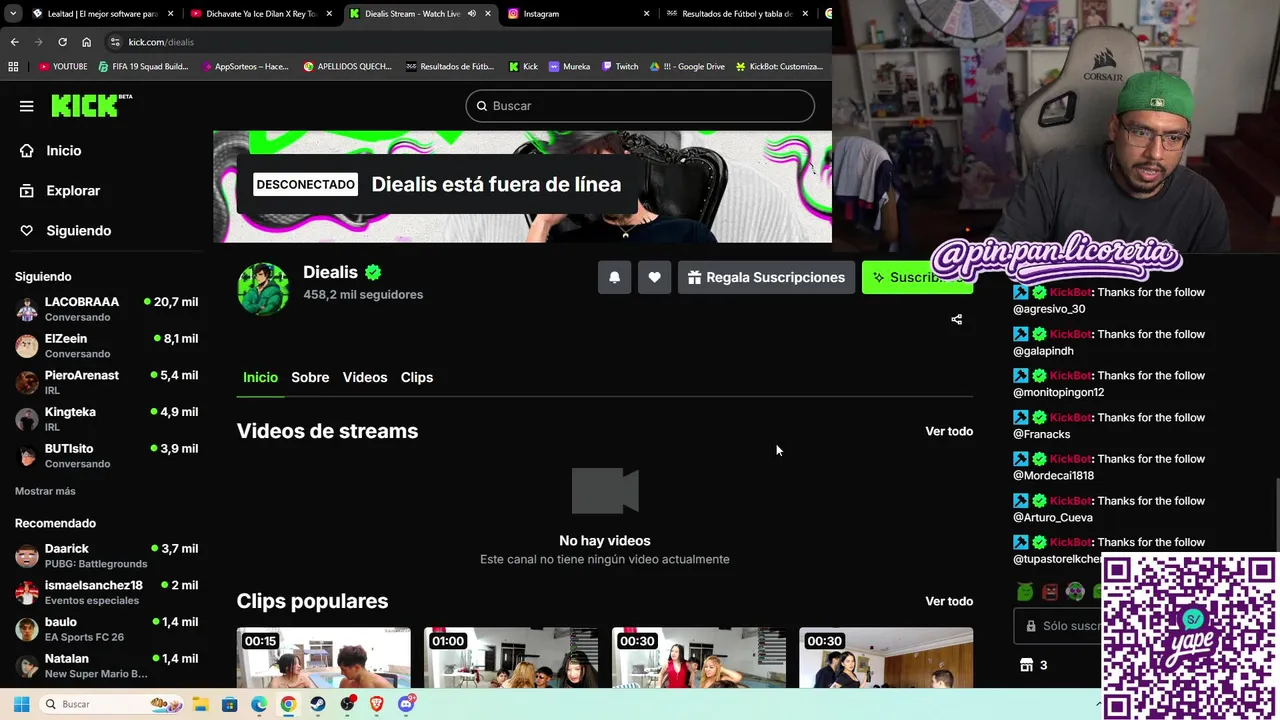Viewport: 1280px width, 720px height.
Task: Open the KickBot Customiza bookmark
Action: [779, 67]
